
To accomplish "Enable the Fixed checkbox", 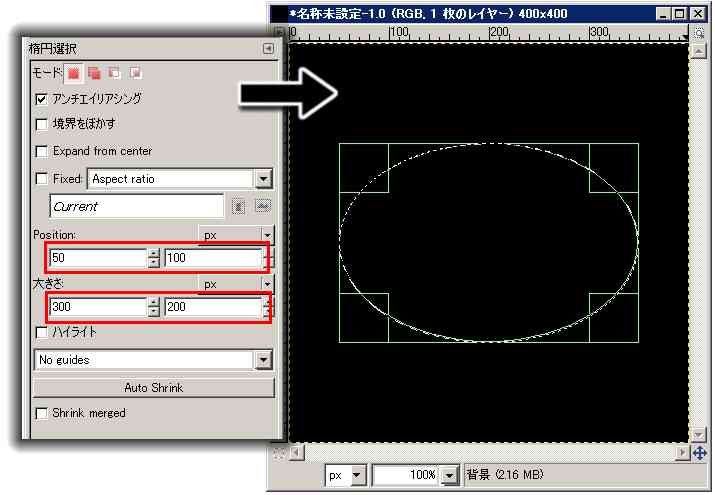I will [41, 179].
